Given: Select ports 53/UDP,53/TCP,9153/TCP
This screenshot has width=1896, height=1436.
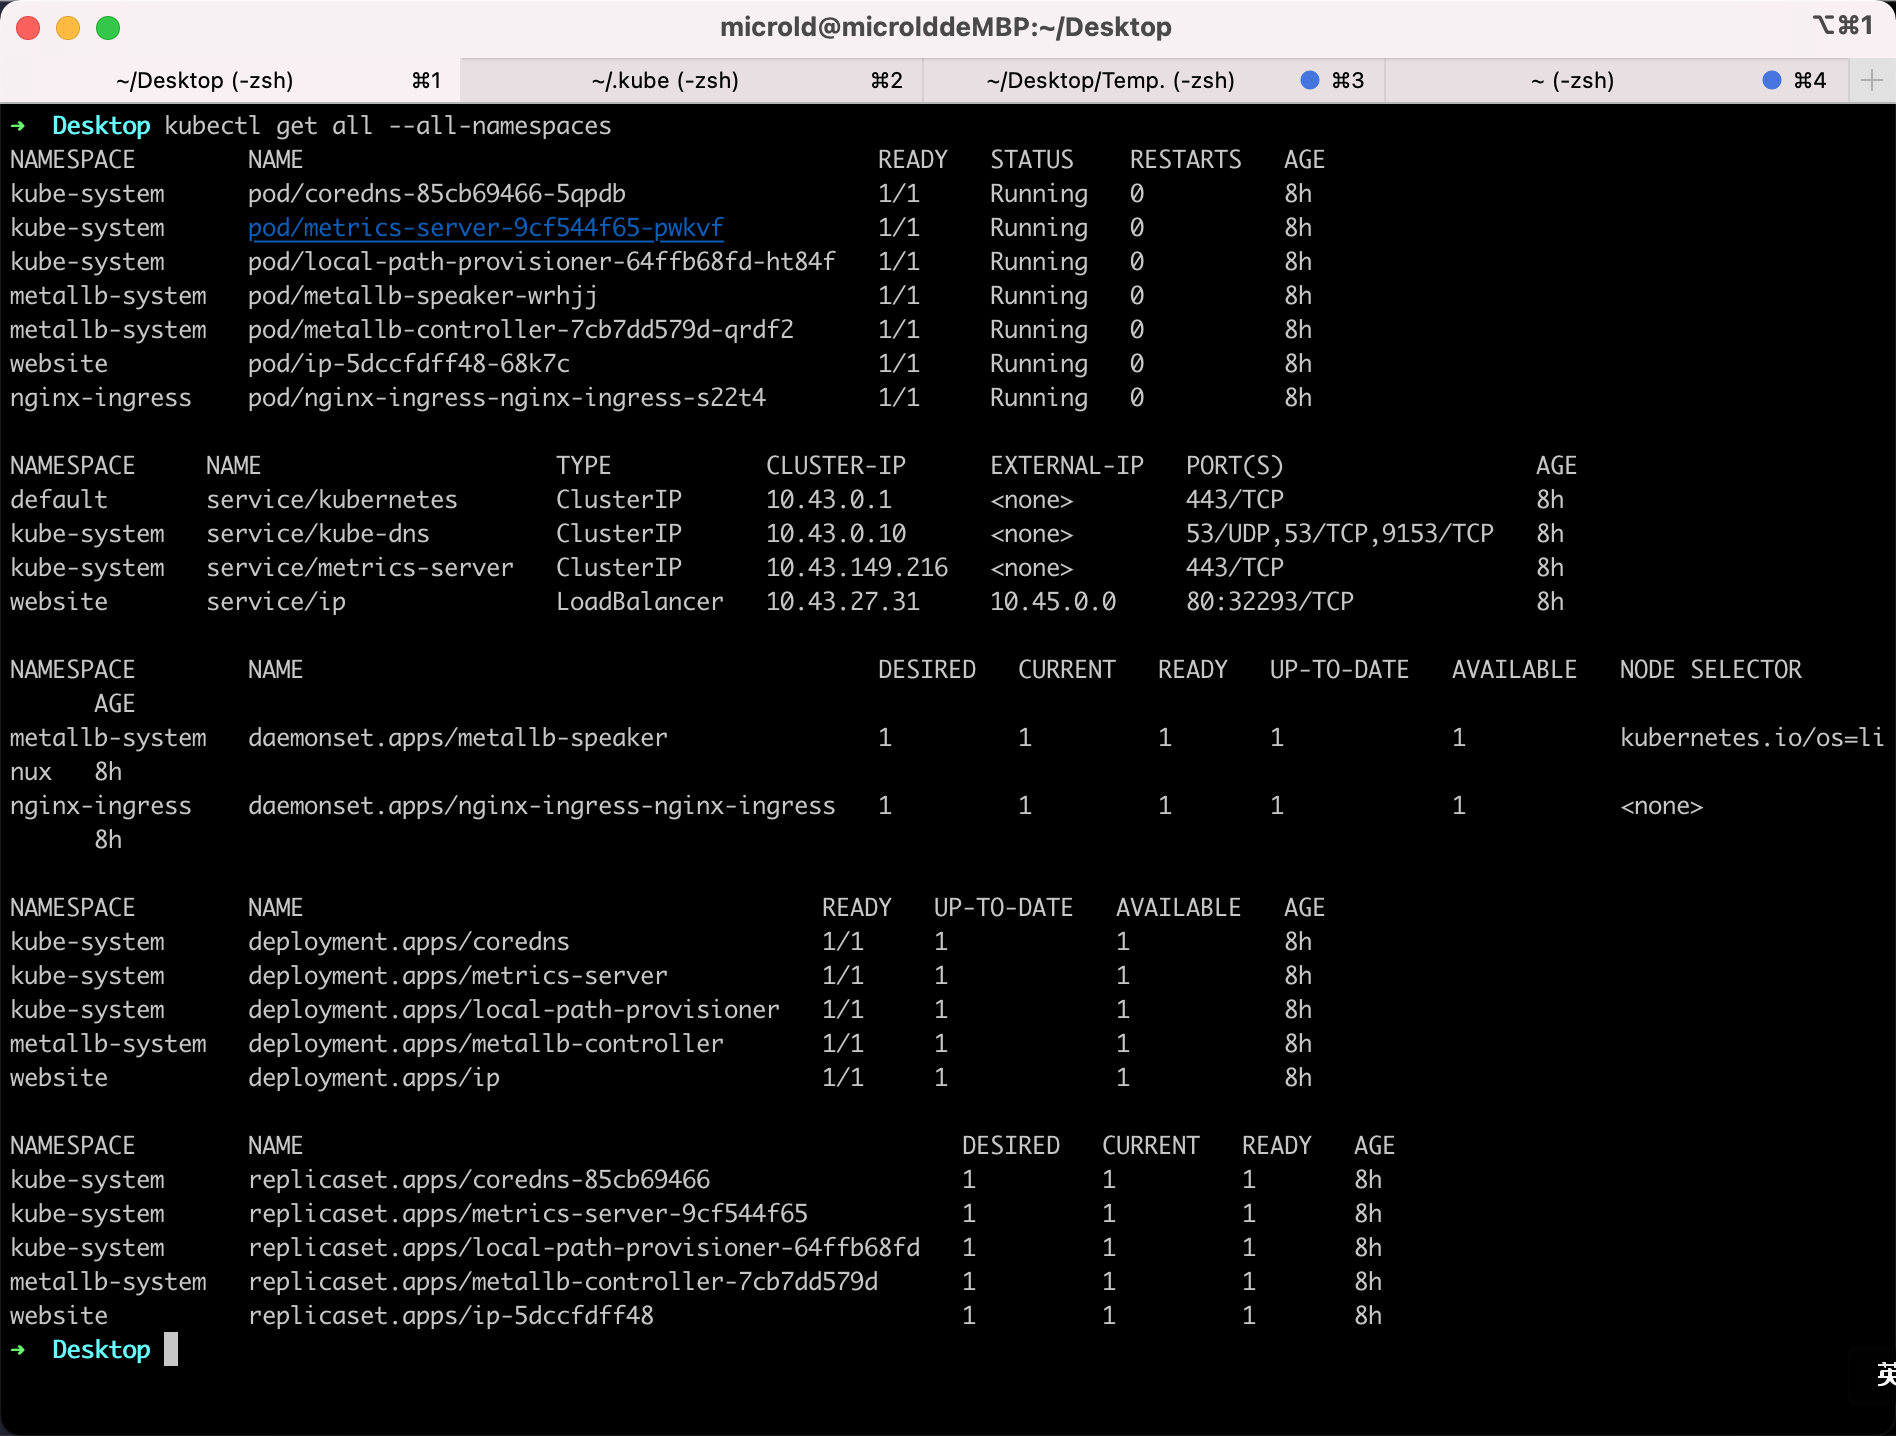Looking at the screenshot, I should (1340, 534).
